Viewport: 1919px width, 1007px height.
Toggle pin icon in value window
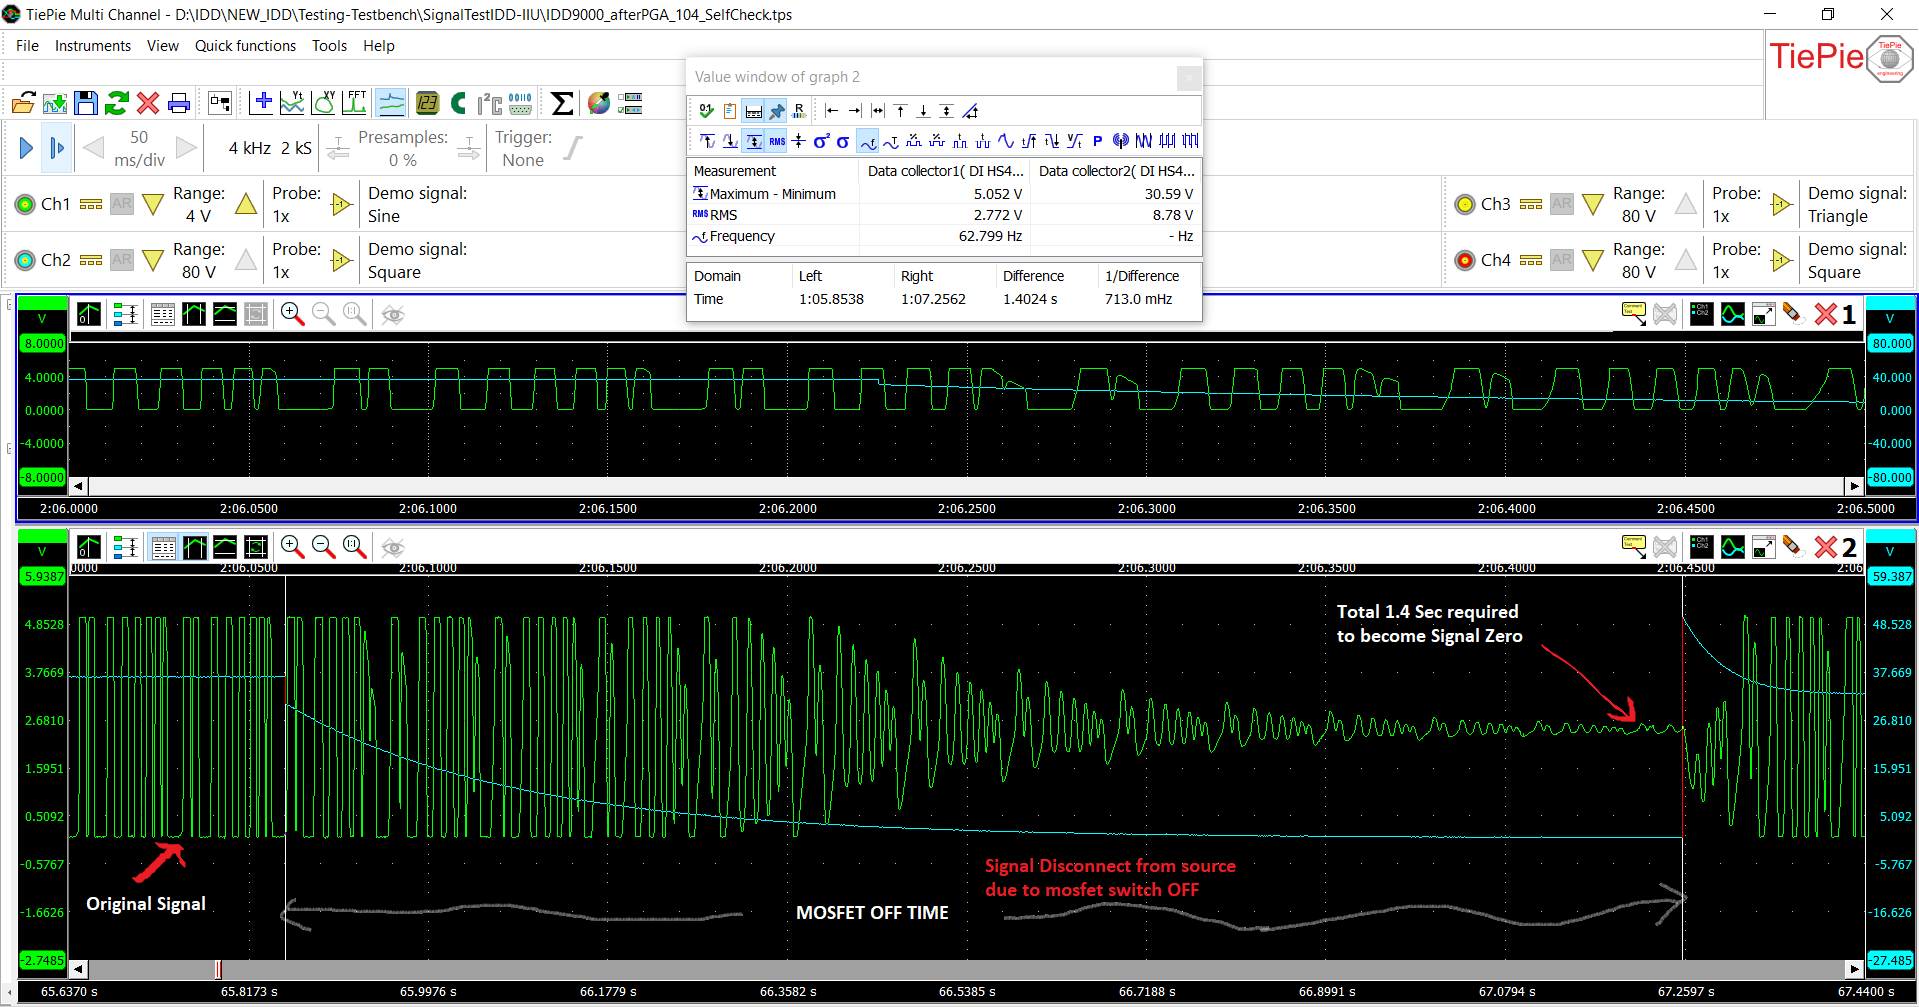pos(776,111)
